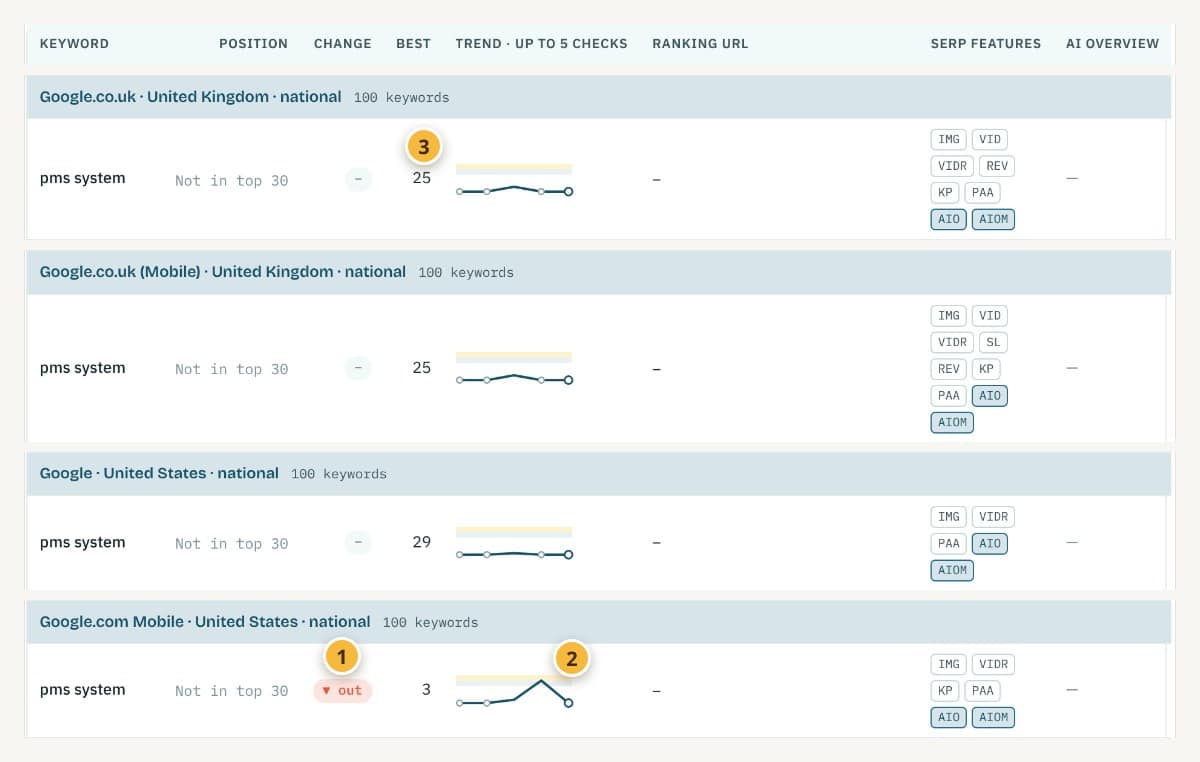This screenshot has height=762, width=1200.
Task: Sort by the POSITION column header
Action: (253, 44)
